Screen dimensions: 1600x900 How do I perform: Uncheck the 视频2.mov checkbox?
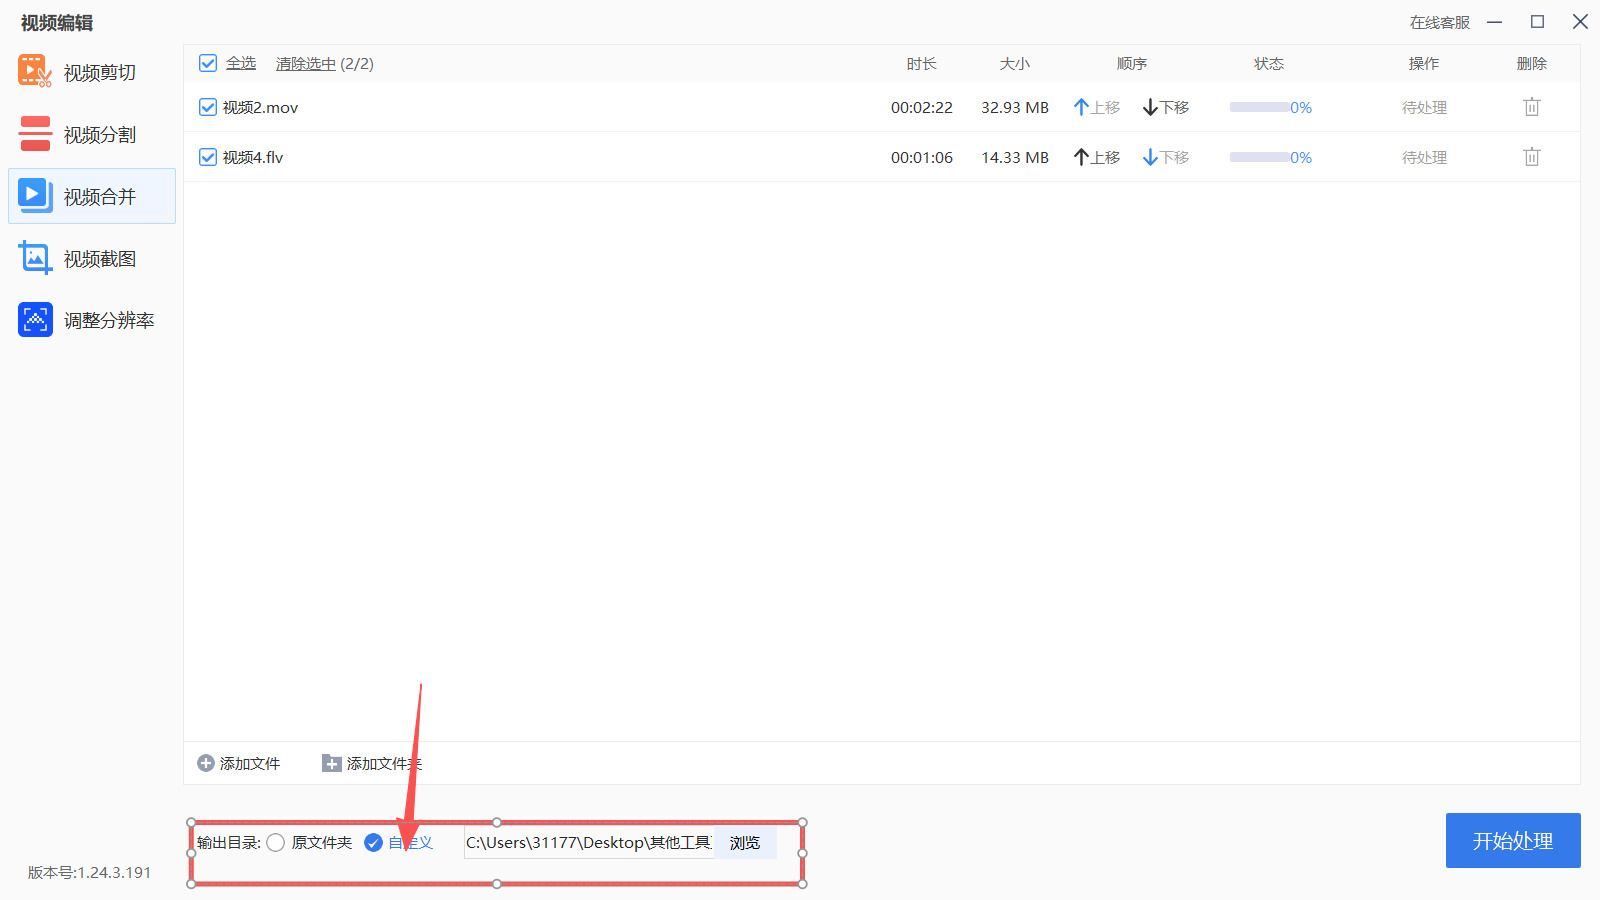208,107
